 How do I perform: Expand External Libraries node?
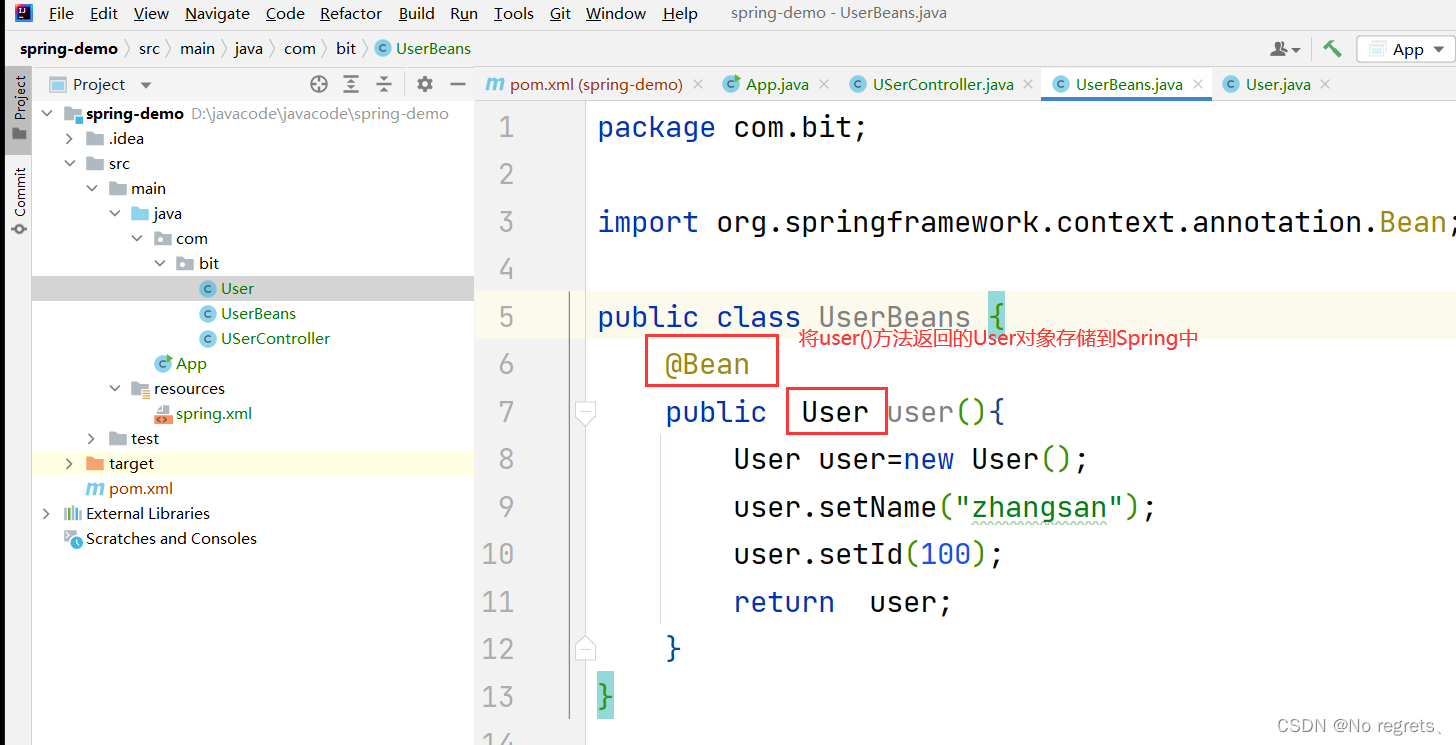[46, 513]
